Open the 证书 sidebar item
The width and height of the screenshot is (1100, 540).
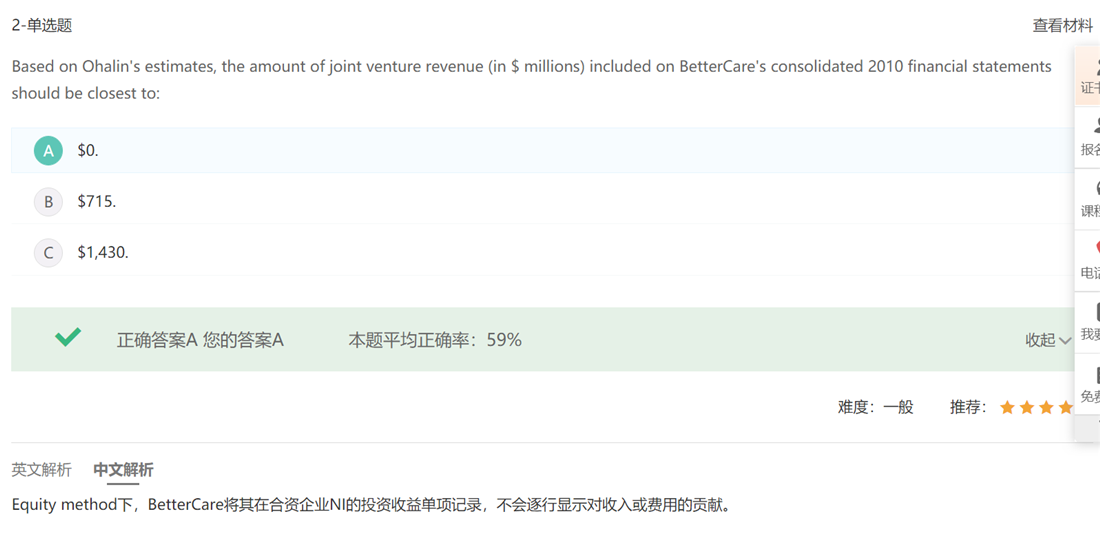click(1090, 77)
